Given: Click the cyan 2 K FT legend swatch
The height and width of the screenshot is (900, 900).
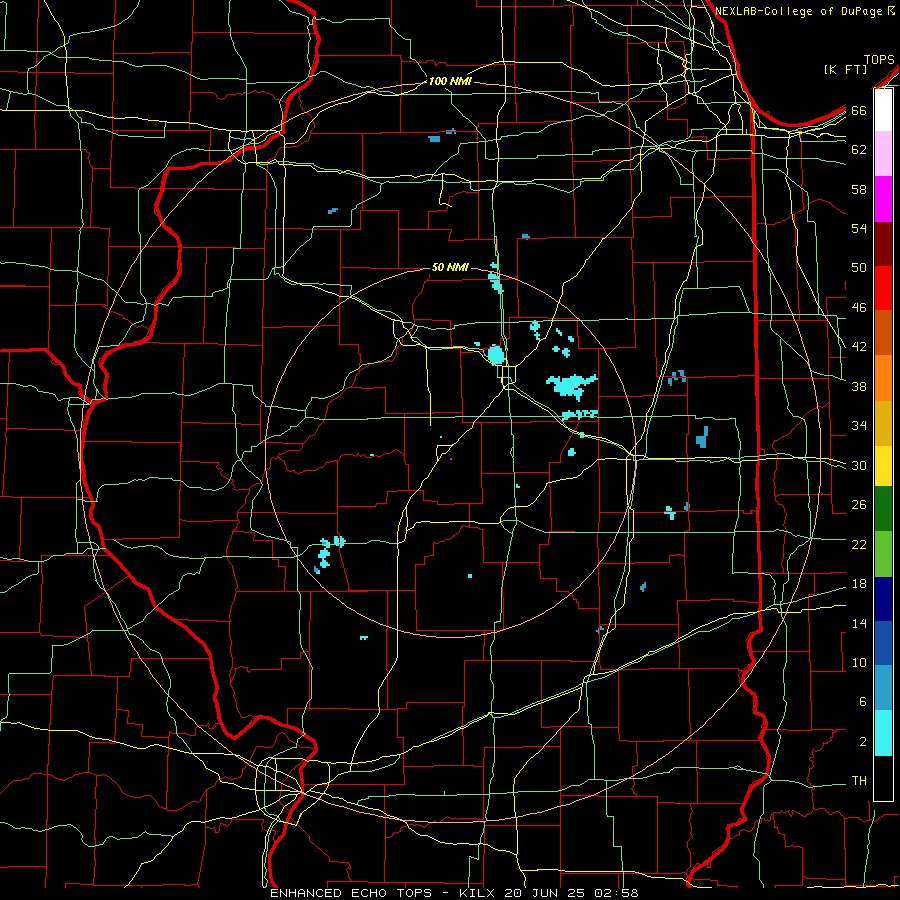Looking at the screenshot, I should click(x=883, y=733).
